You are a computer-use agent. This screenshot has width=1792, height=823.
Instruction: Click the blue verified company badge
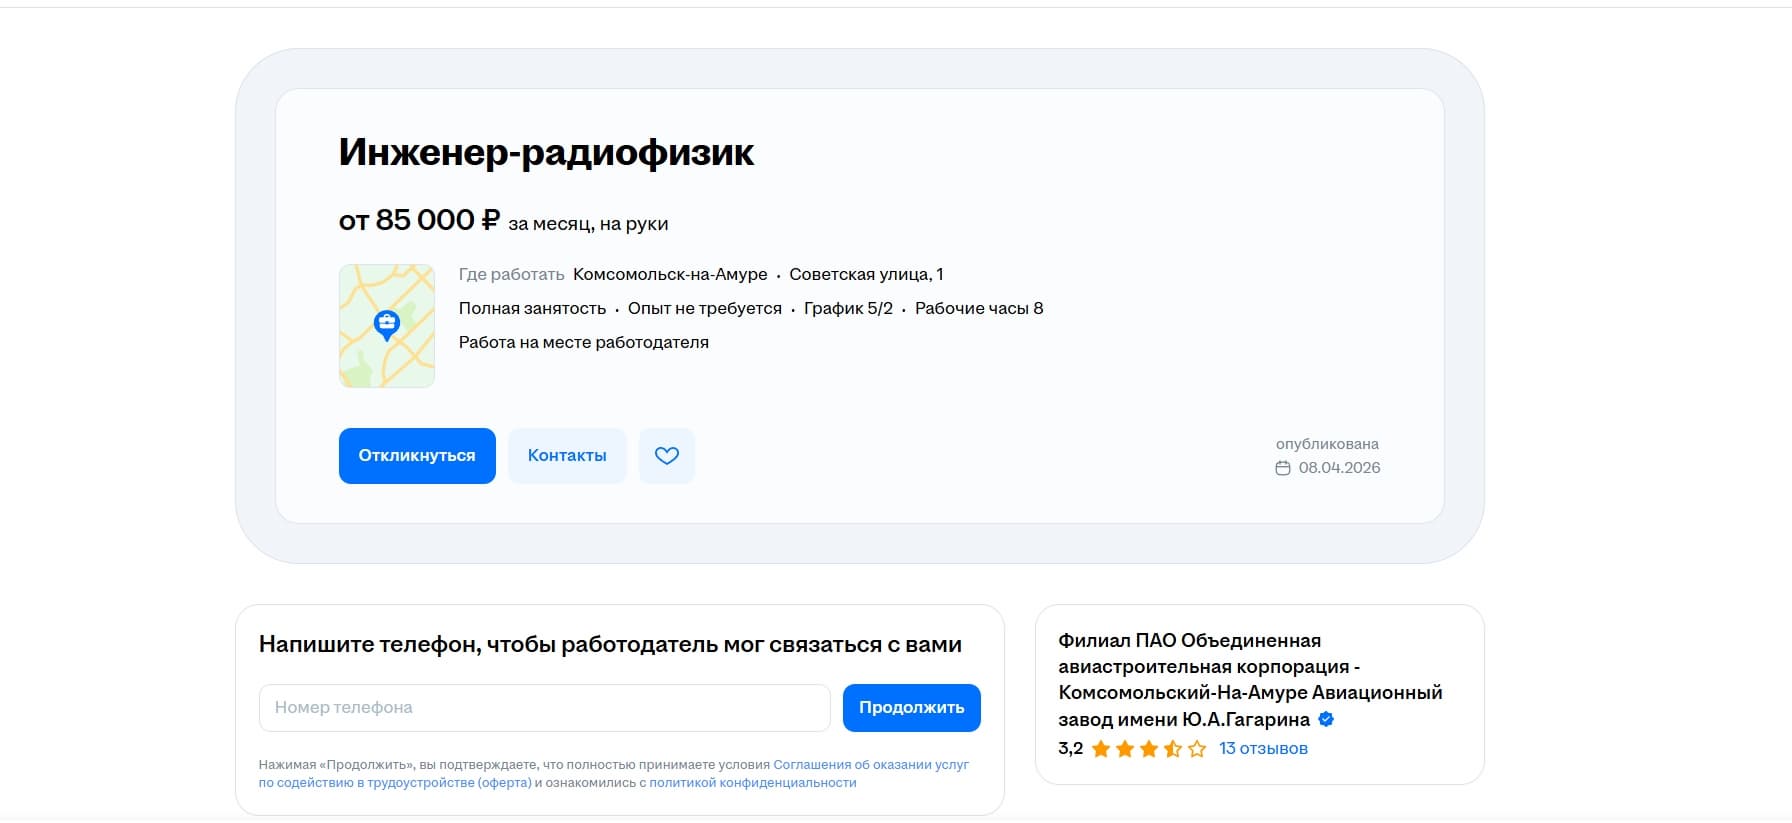click(1326, 719)
